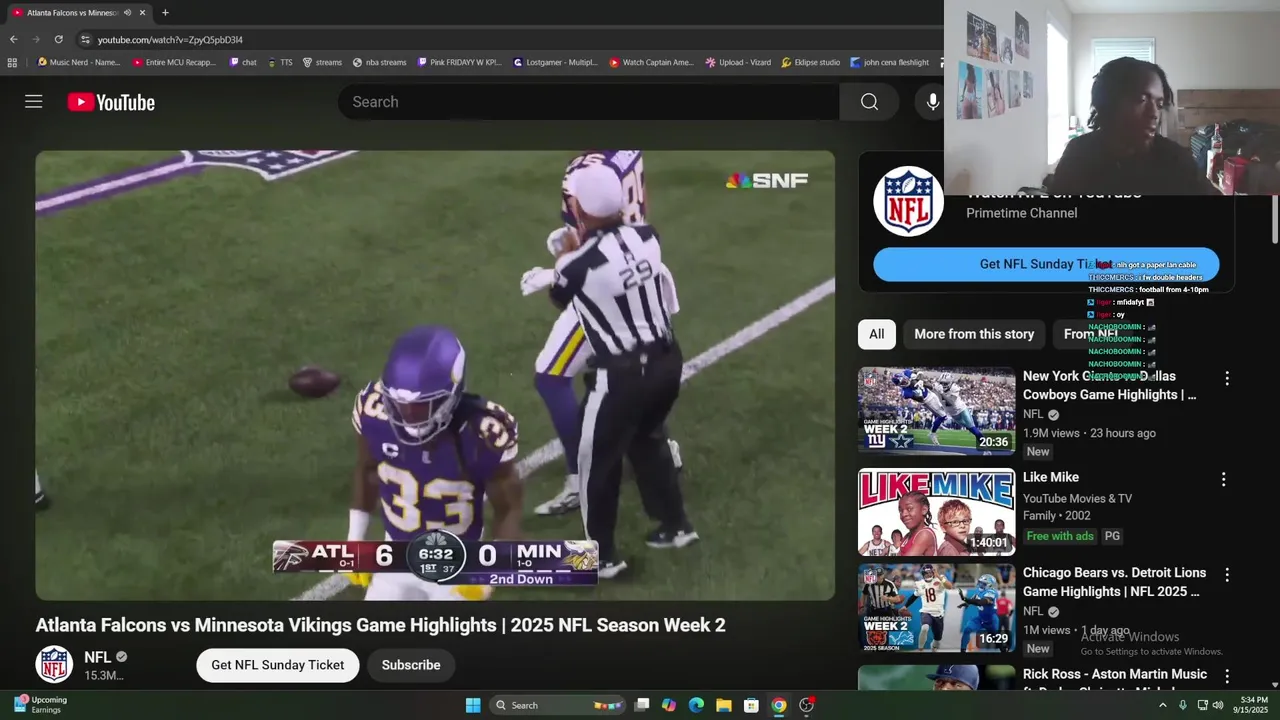The height and width of the screenshot is (720, 1280).
Task: Mute tab using the speaker icon
Action: [127, 13]
